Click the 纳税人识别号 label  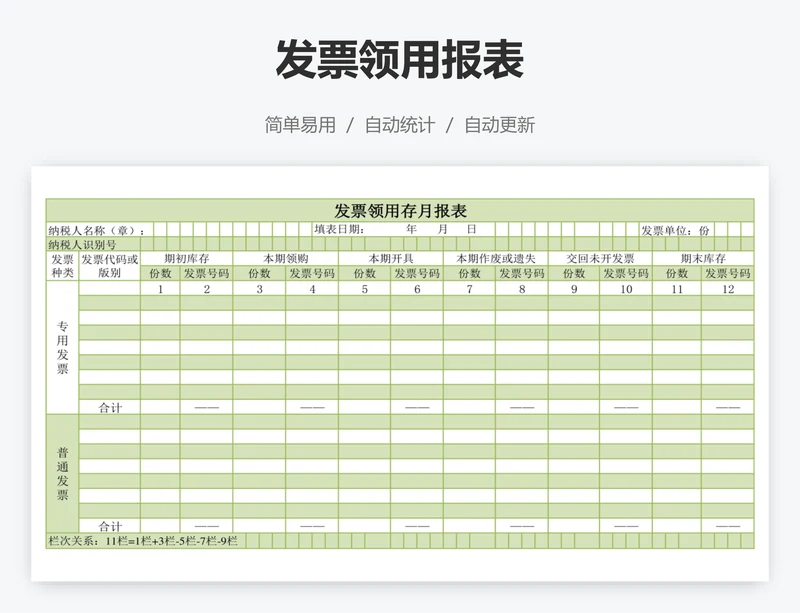(82, 244)
